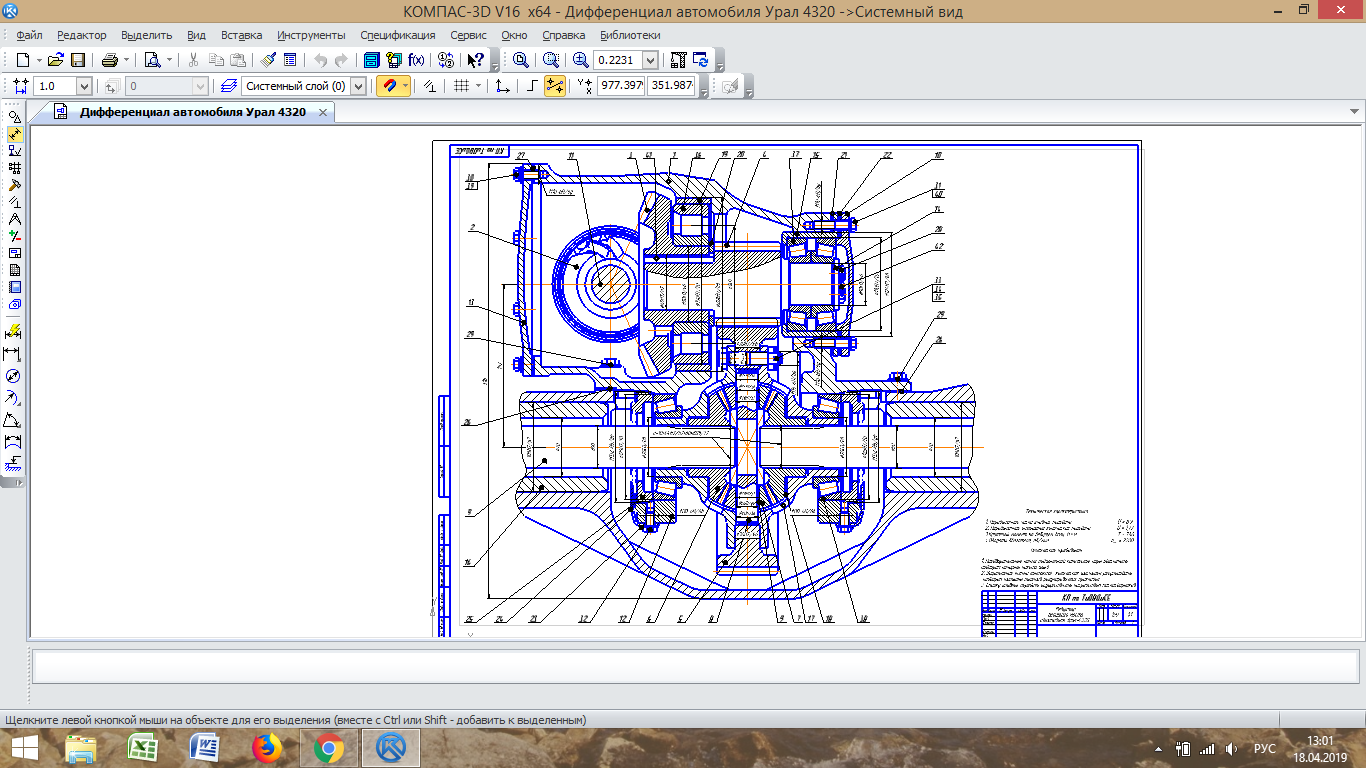
Task: Expand the Системный слой (0) layer dropdown
Action: click(x=359, y=86)
